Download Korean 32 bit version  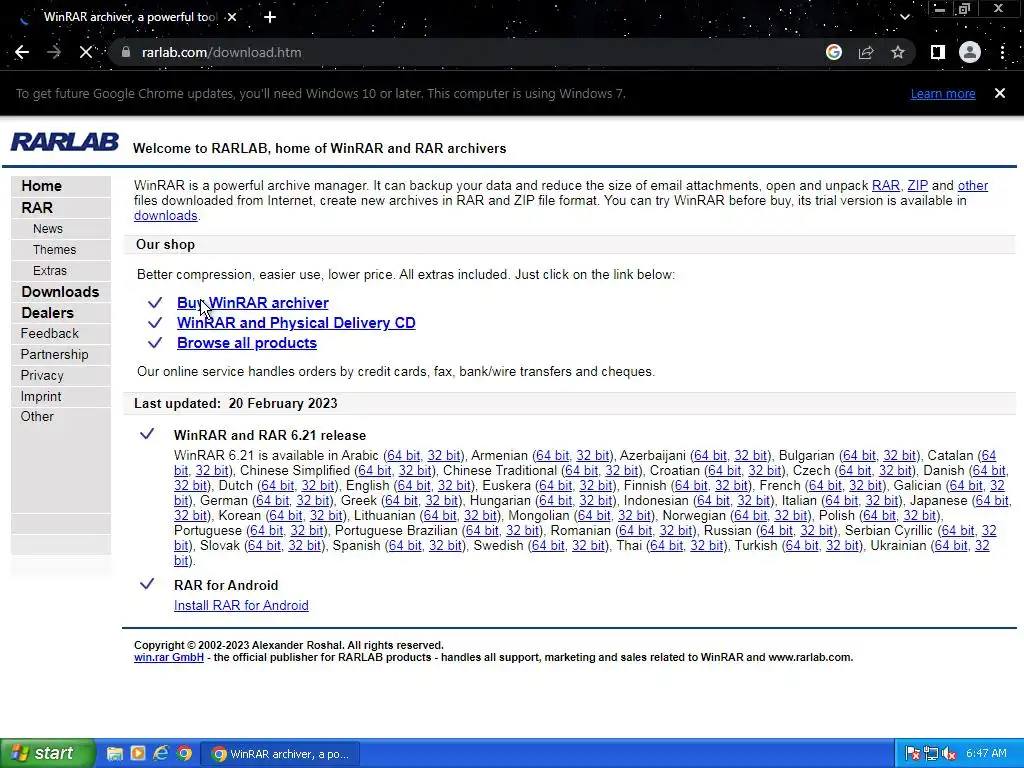point(326,515)
